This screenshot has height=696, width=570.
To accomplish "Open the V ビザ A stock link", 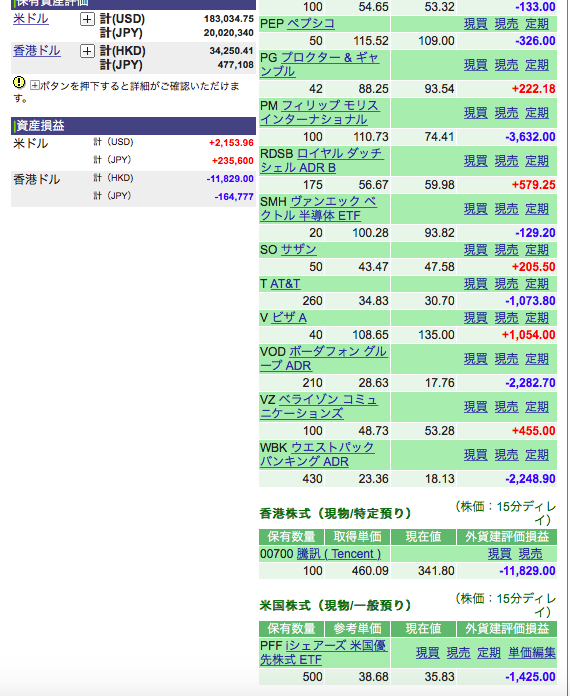I will (x=289, y=318).
